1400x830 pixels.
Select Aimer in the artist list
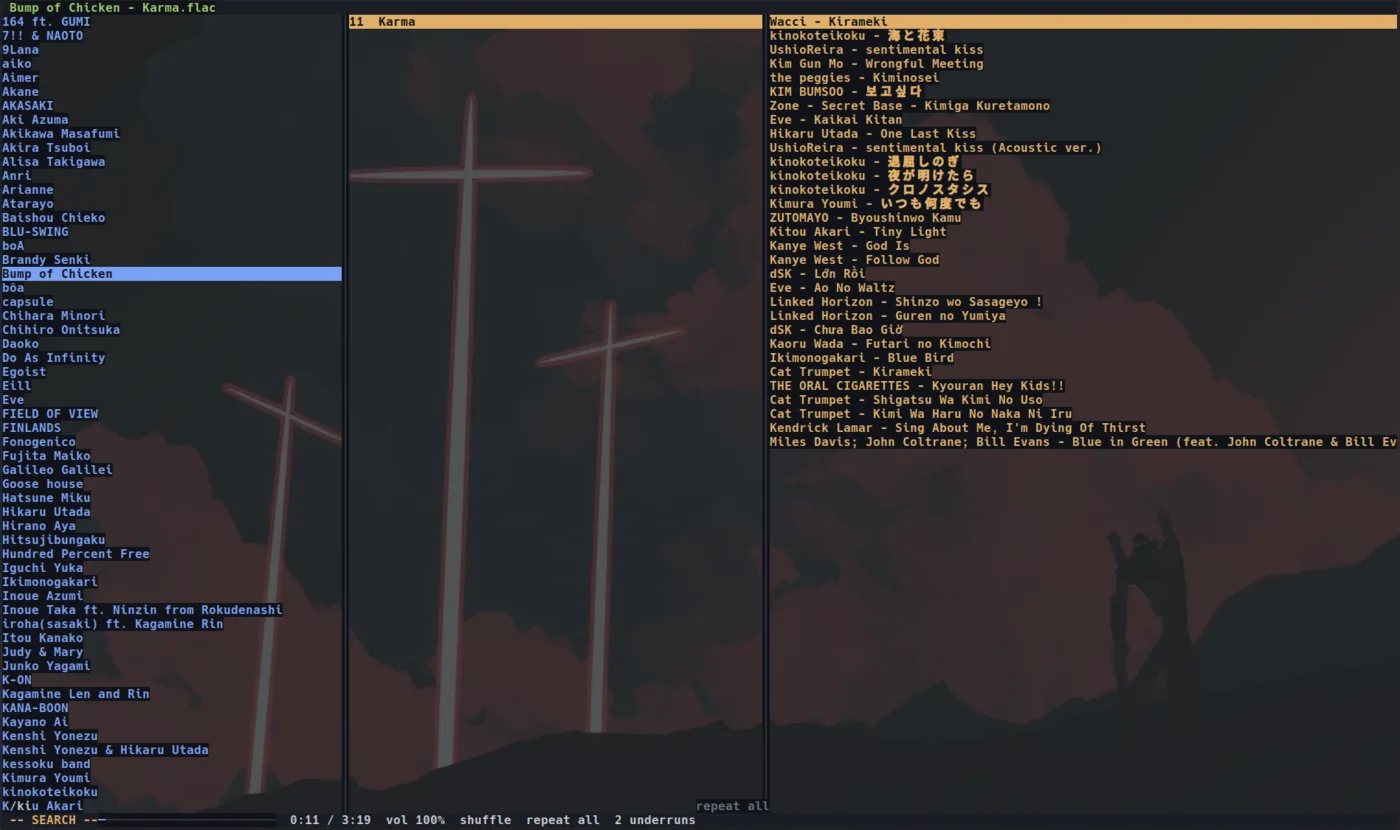click(x=20, y=77)
